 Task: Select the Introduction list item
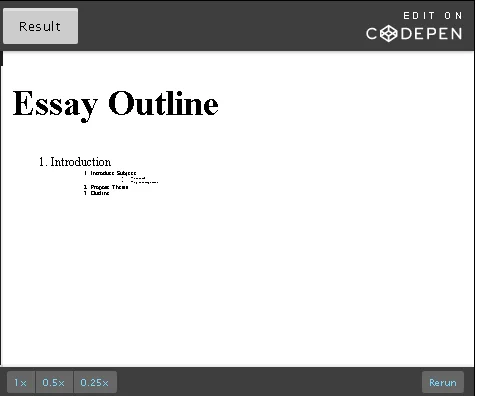point(80,162)
